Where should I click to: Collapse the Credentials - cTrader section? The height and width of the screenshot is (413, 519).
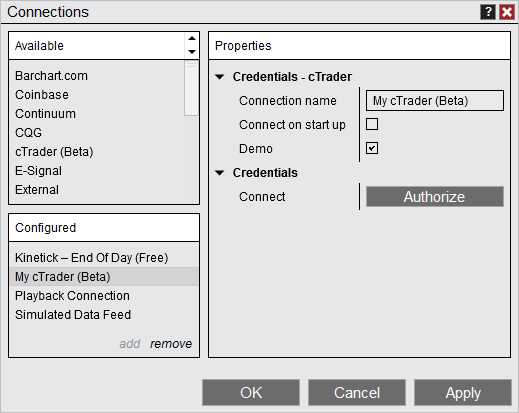219,77
